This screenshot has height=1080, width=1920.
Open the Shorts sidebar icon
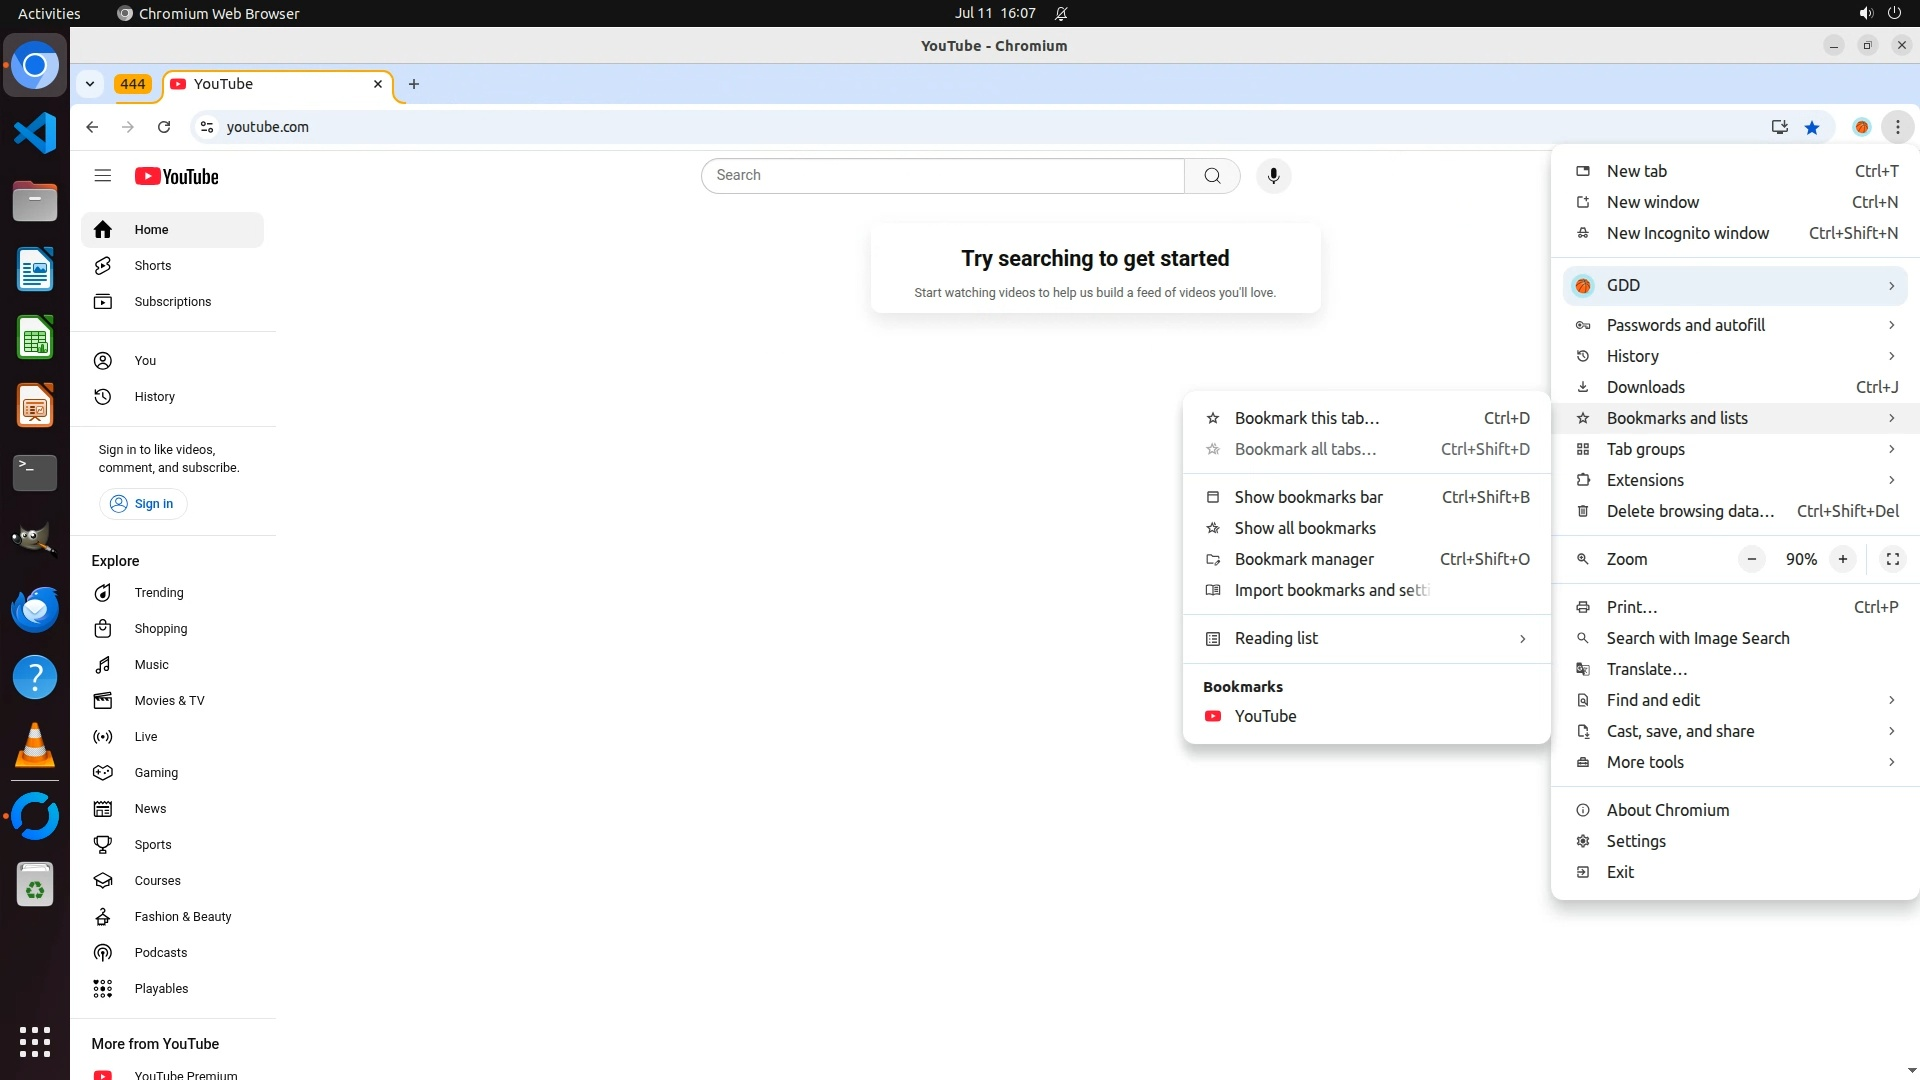[103, 266]
